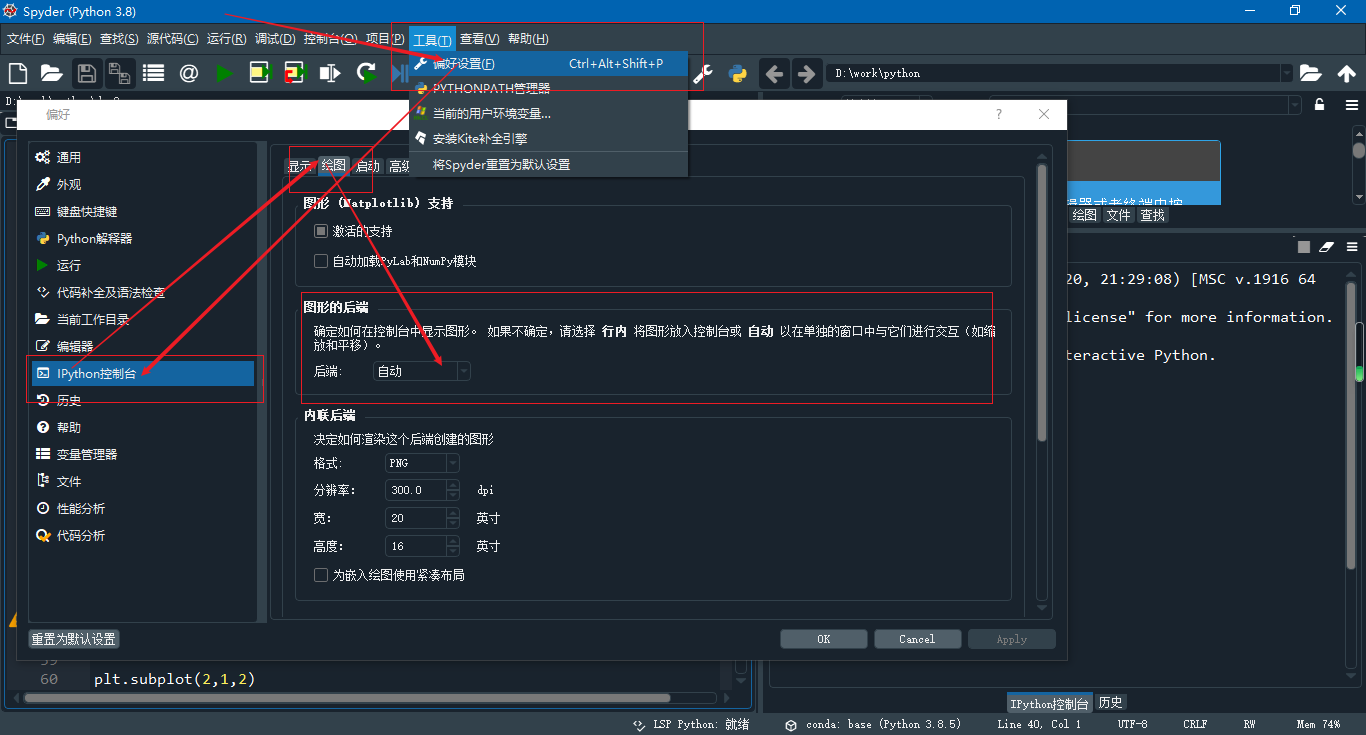Click 重置为默认设置 button

point(72,638)
